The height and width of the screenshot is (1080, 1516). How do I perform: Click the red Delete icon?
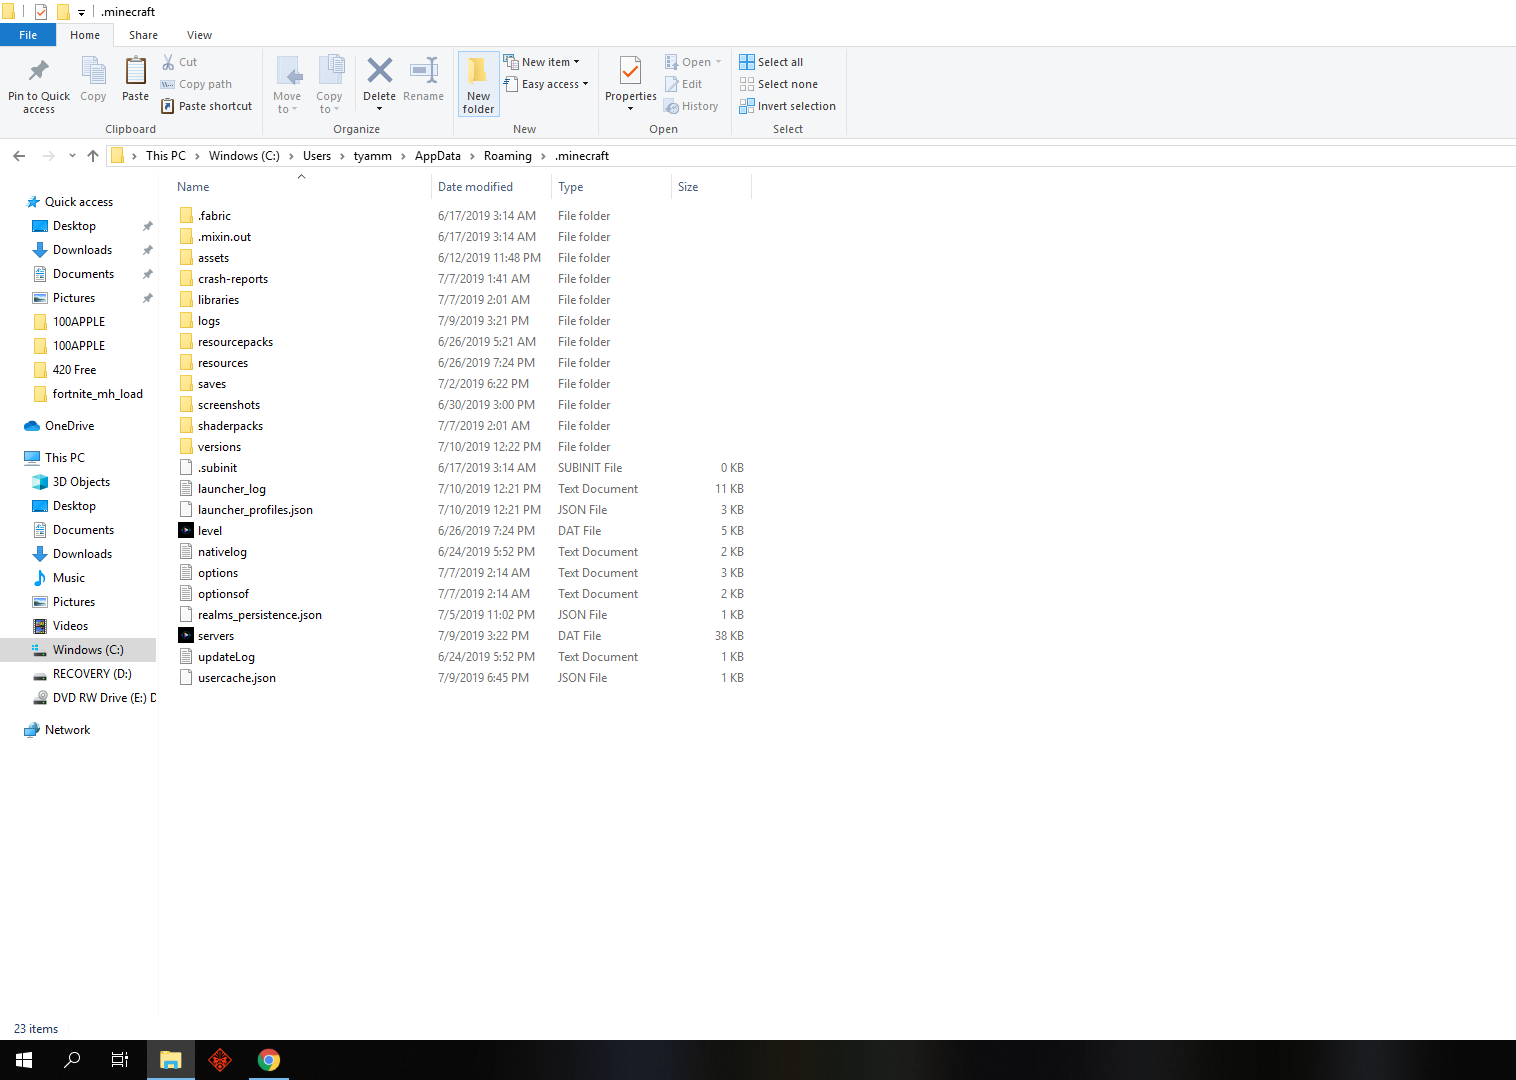pyautogui.click(x=379, y=71)
